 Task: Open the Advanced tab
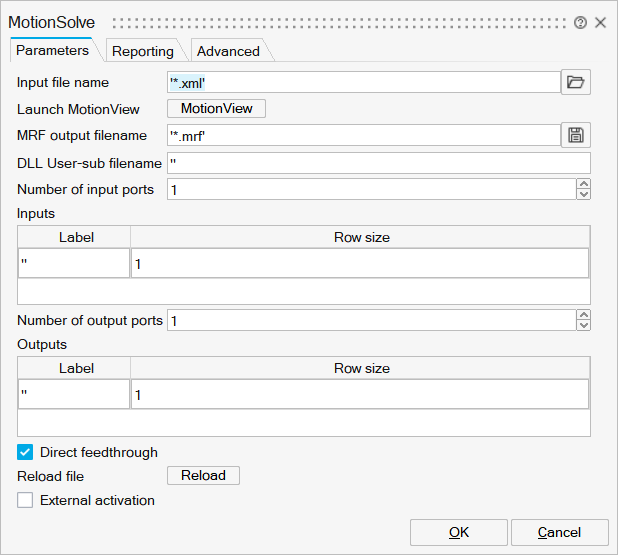(x=227, y=51)
